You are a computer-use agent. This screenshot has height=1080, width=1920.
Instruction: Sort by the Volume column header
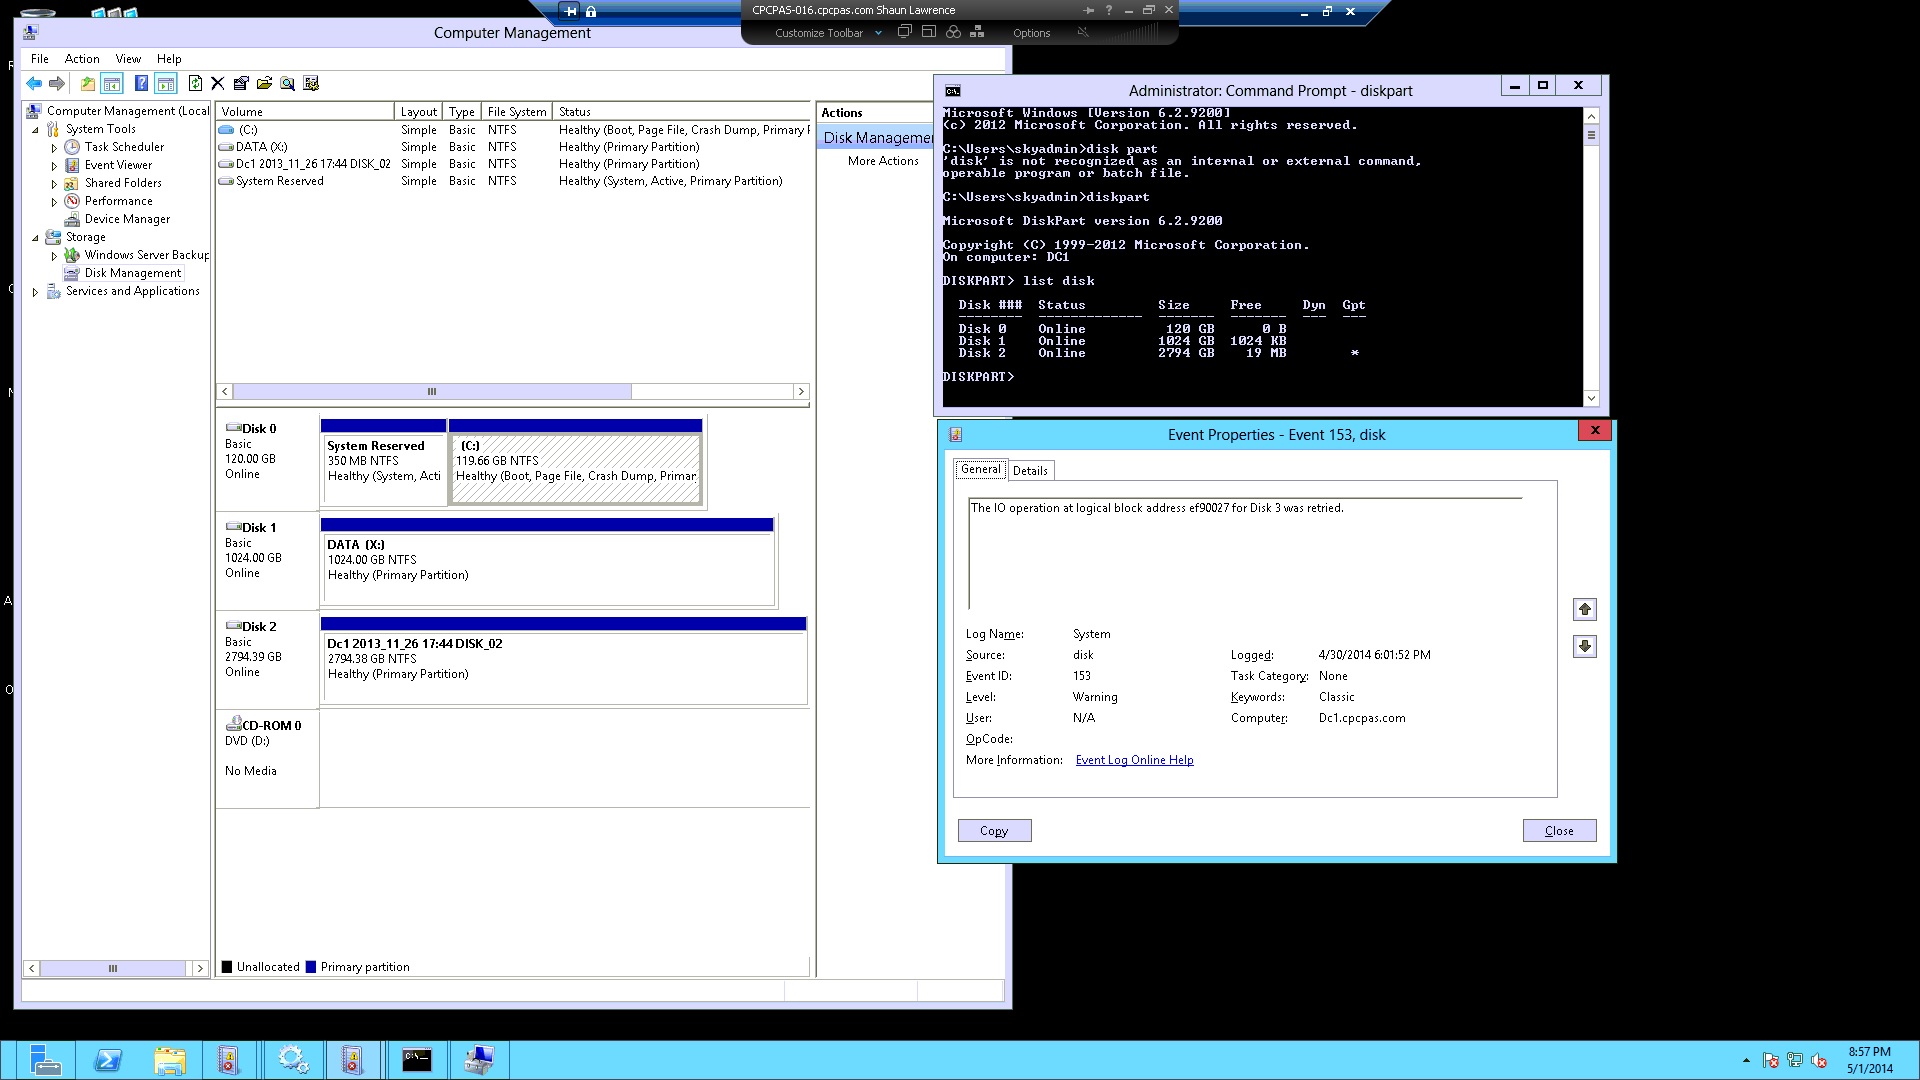[x=304, y=112]
